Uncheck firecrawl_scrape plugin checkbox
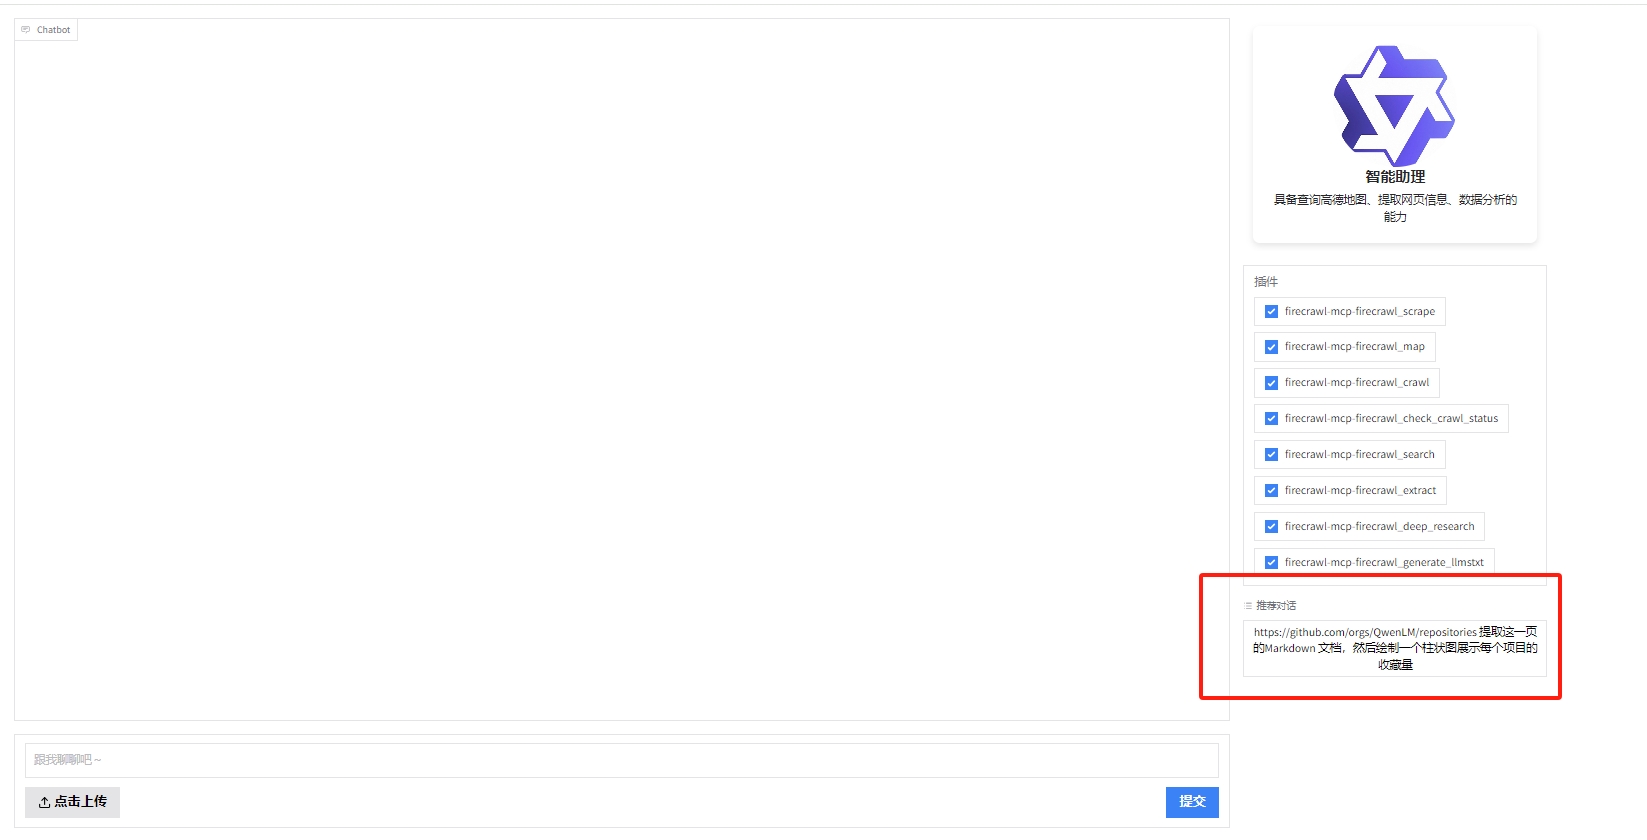The image size is (1647, 840). [1271, 312]
